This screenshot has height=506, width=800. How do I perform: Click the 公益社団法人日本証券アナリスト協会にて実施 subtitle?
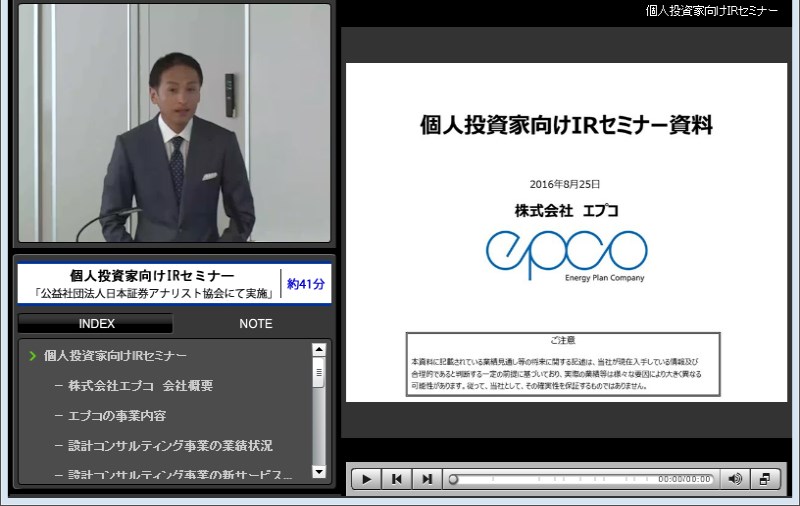coord(153,293)
